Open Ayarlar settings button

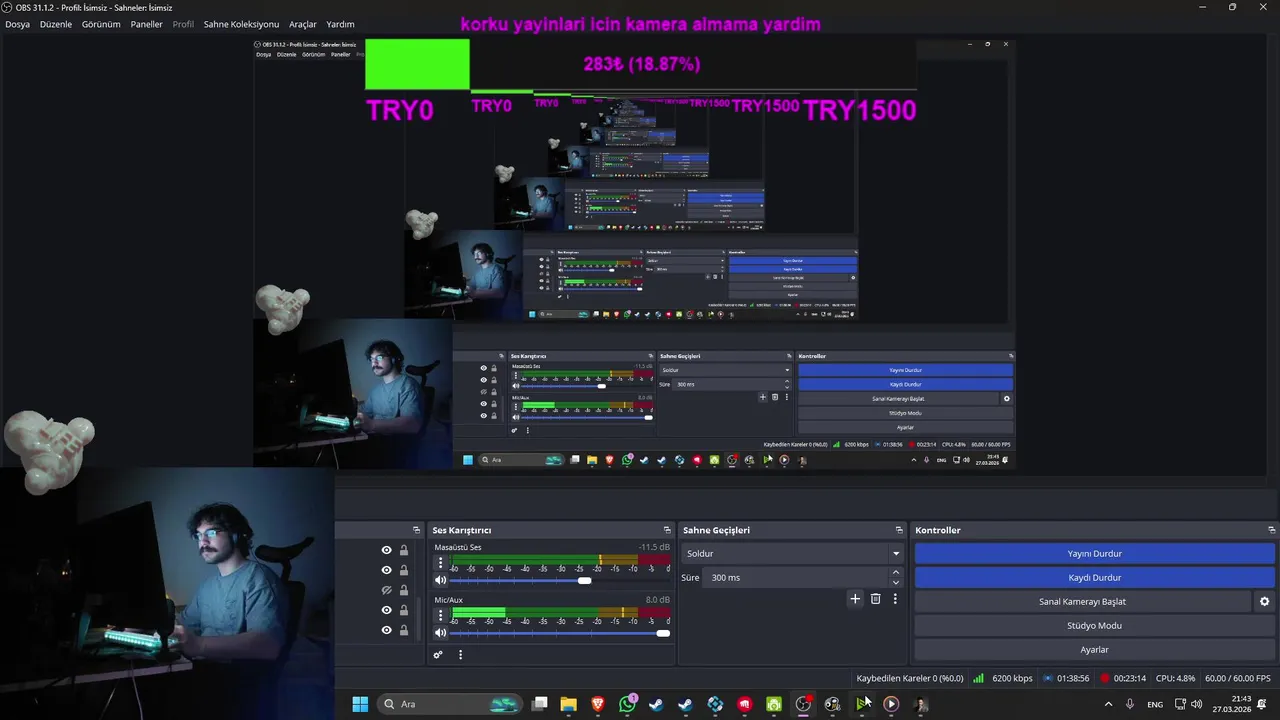click(x=1094, y=649)
